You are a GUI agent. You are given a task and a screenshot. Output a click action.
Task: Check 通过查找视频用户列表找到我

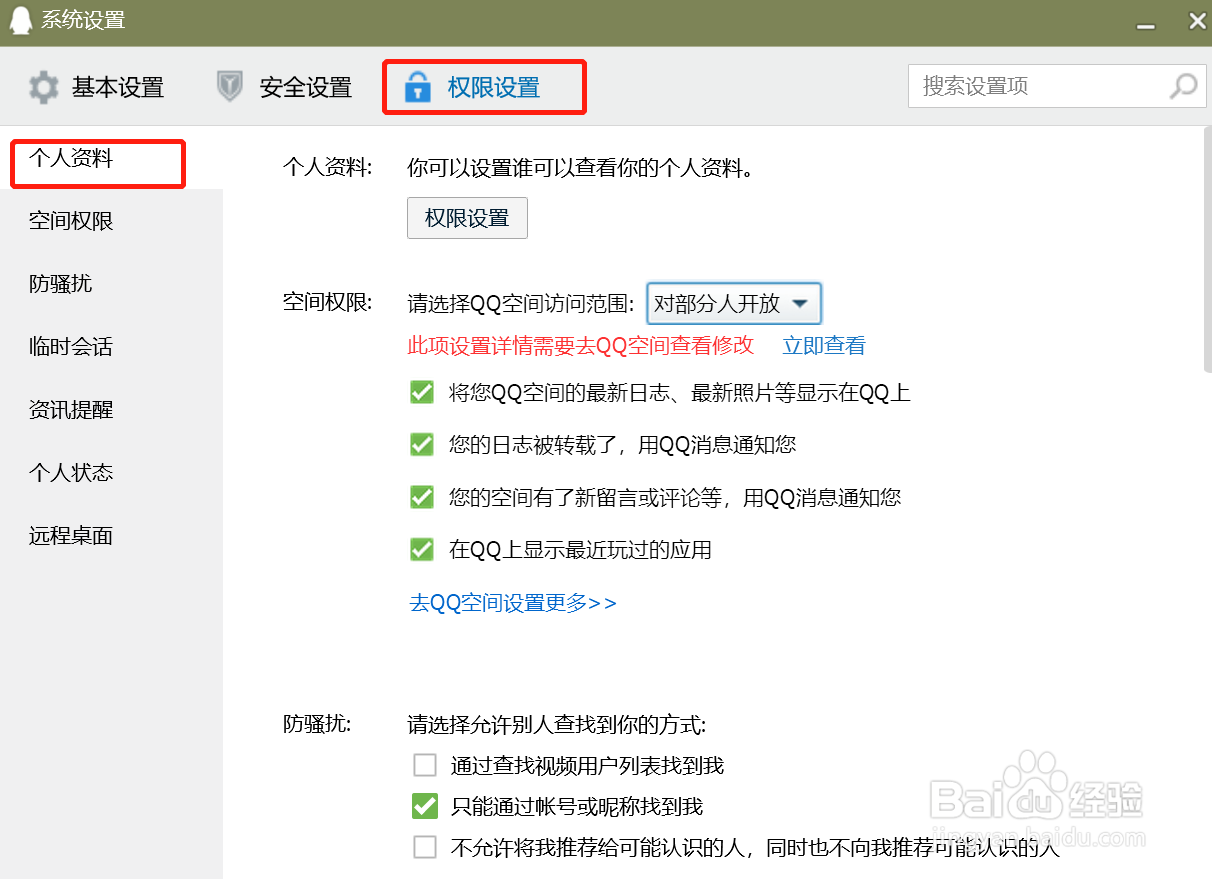point(425,766)
